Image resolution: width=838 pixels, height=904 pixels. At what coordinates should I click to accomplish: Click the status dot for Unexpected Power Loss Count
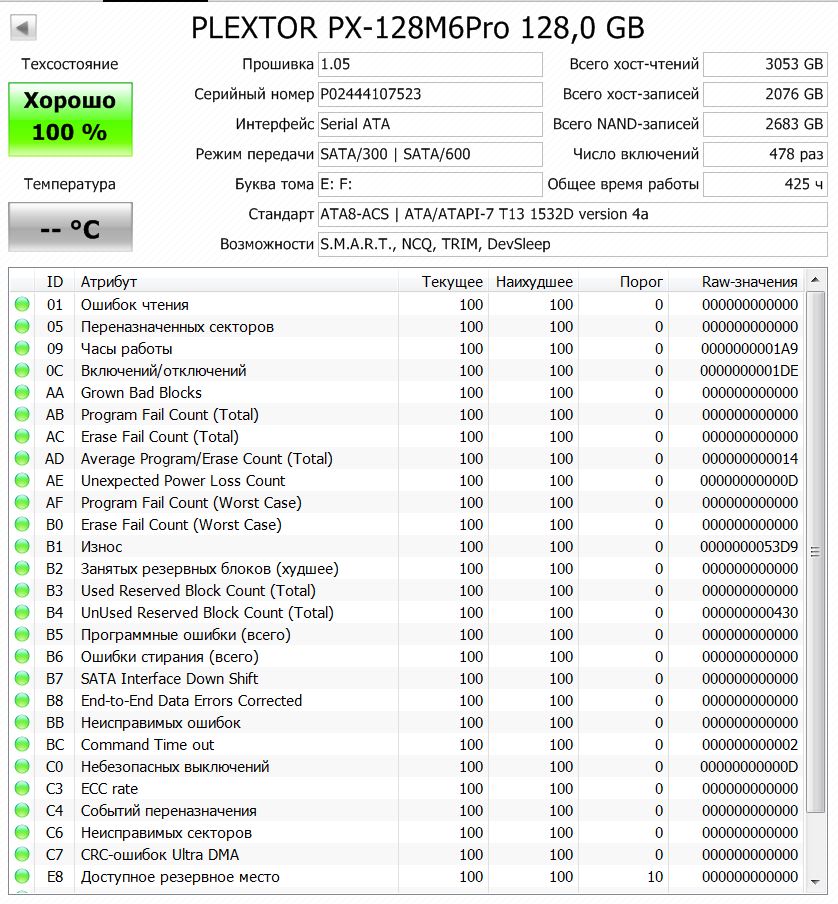[22, 480]
